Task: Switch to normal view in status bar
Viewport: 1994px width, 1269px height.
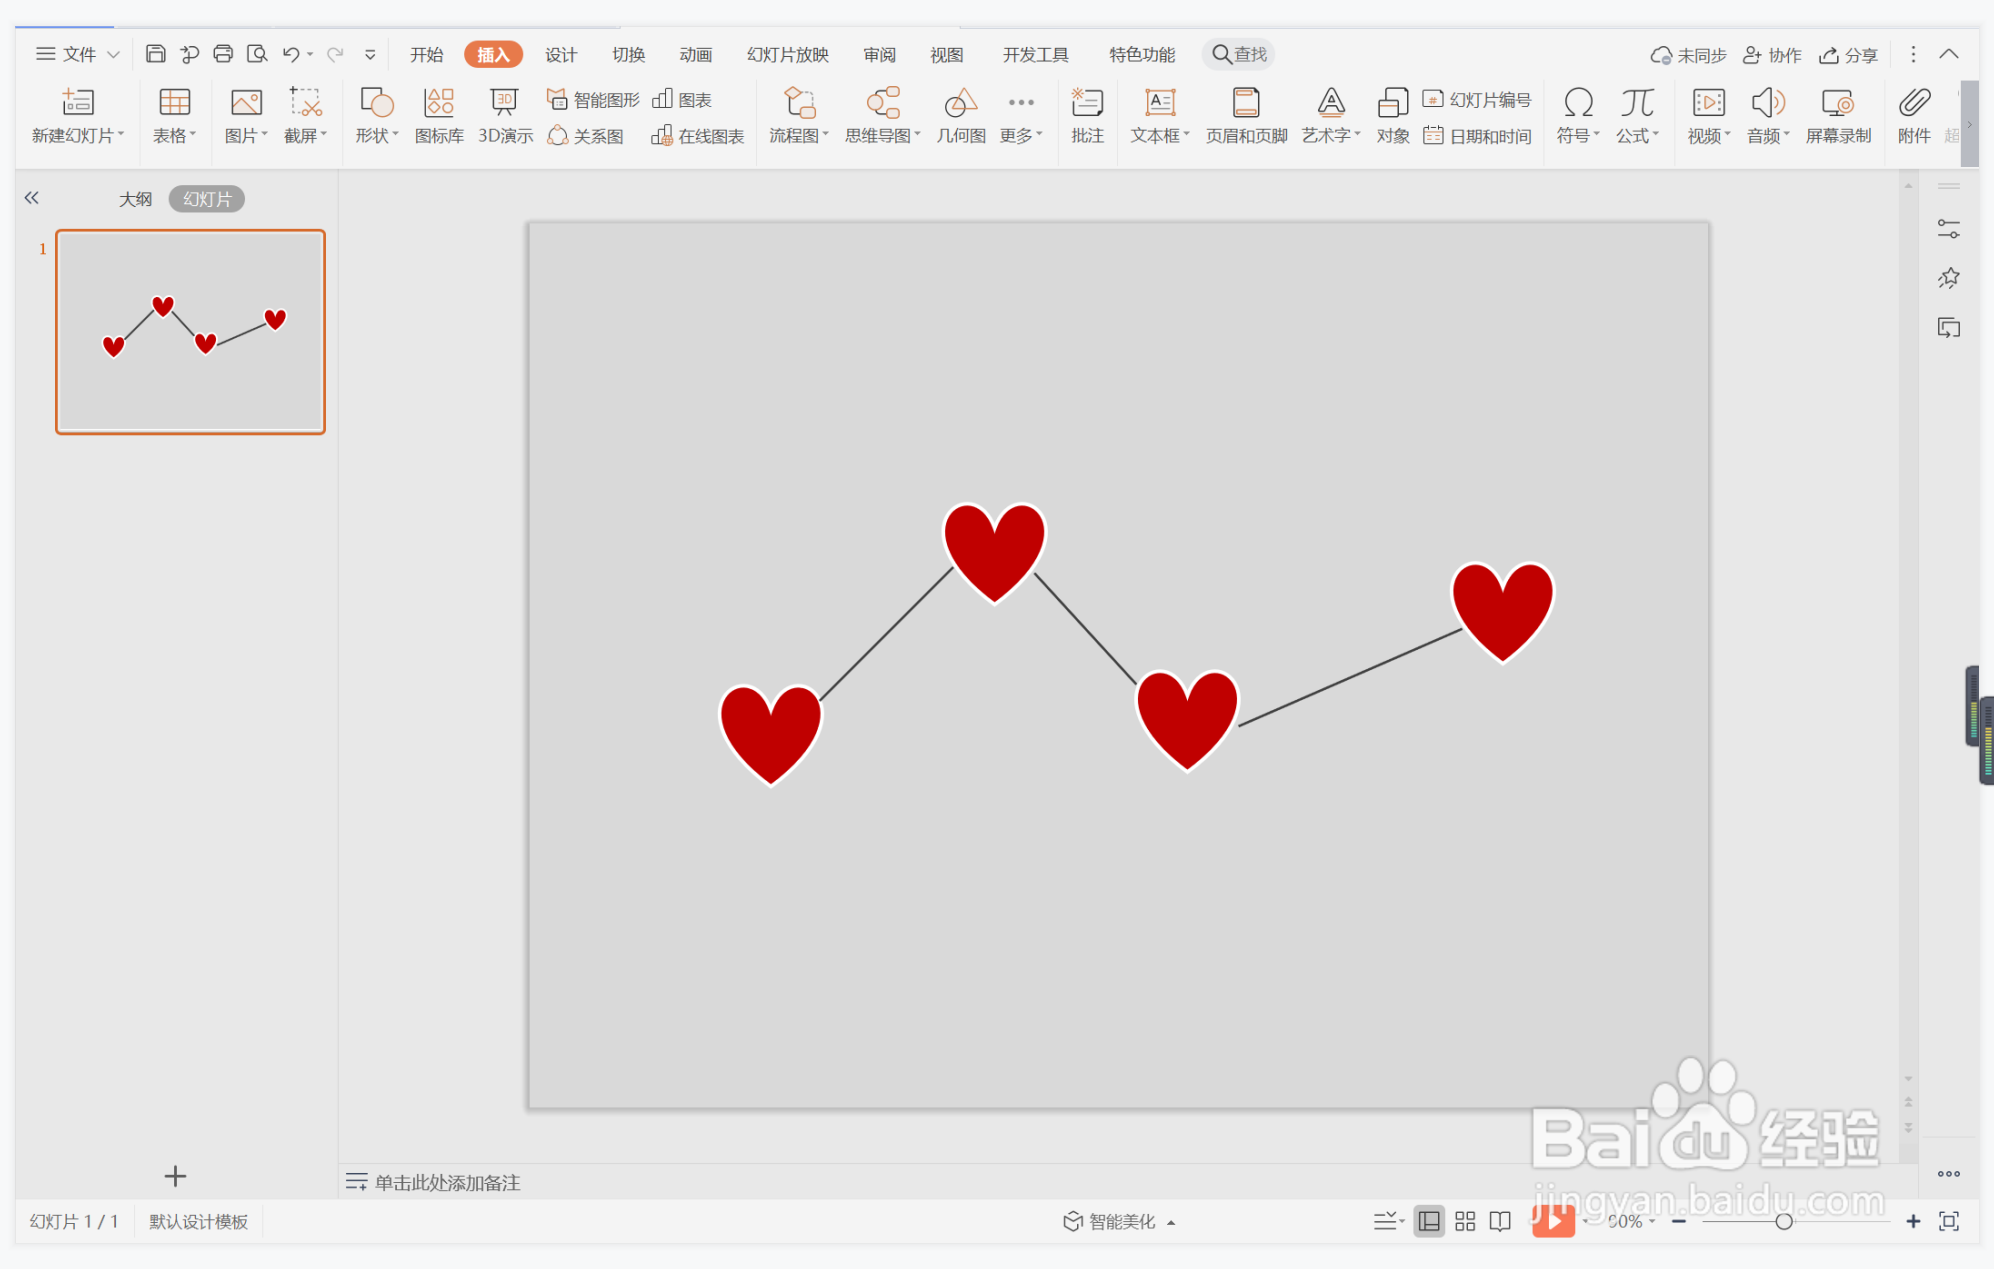Action: tap(1429, 1221)
